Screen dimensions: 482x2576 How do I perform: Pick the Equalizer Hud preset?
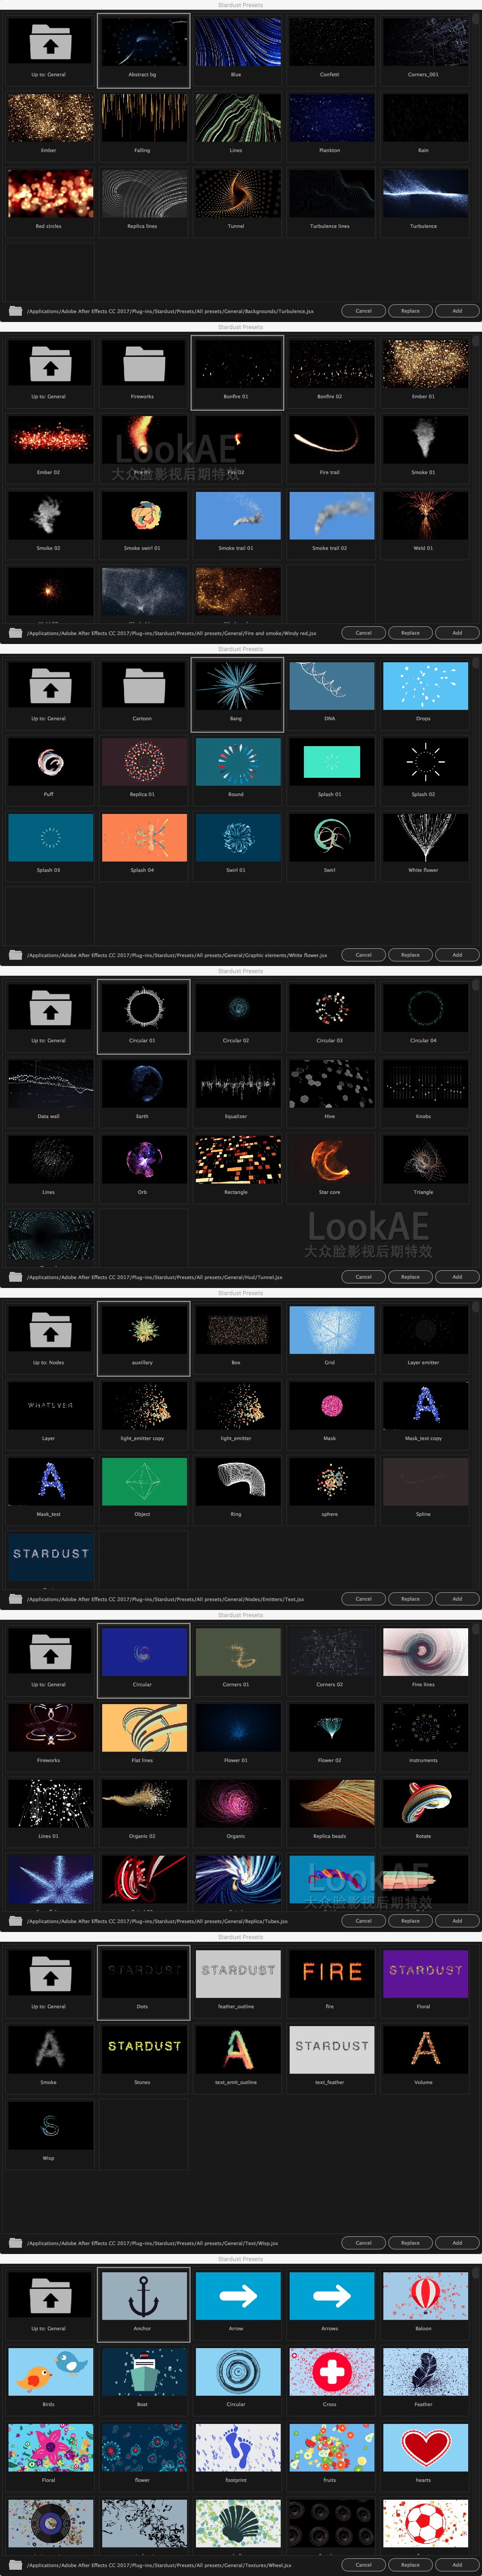pyautogui.click(x=237, y=1084)
